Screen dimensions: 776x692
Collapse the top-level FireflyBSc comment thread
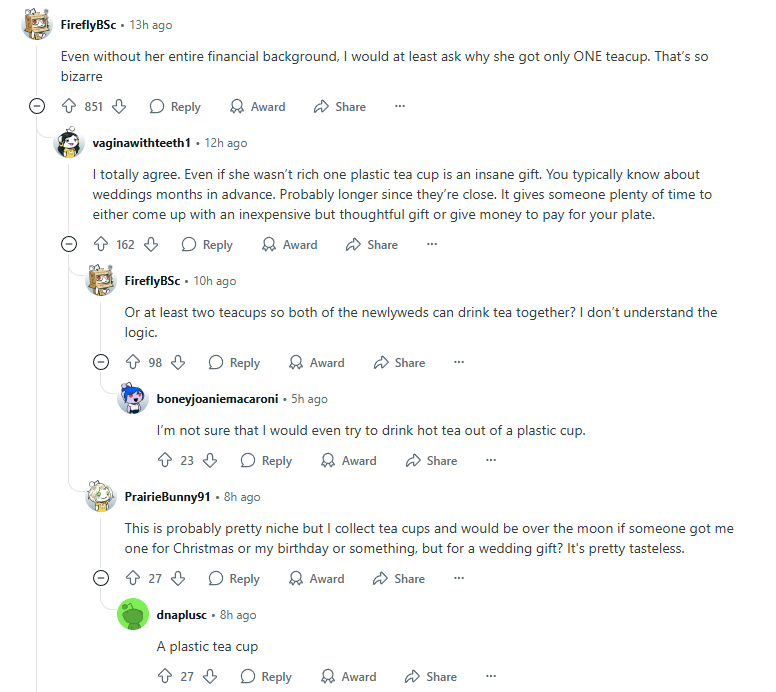pyautogui.click(x=37, y=106)
